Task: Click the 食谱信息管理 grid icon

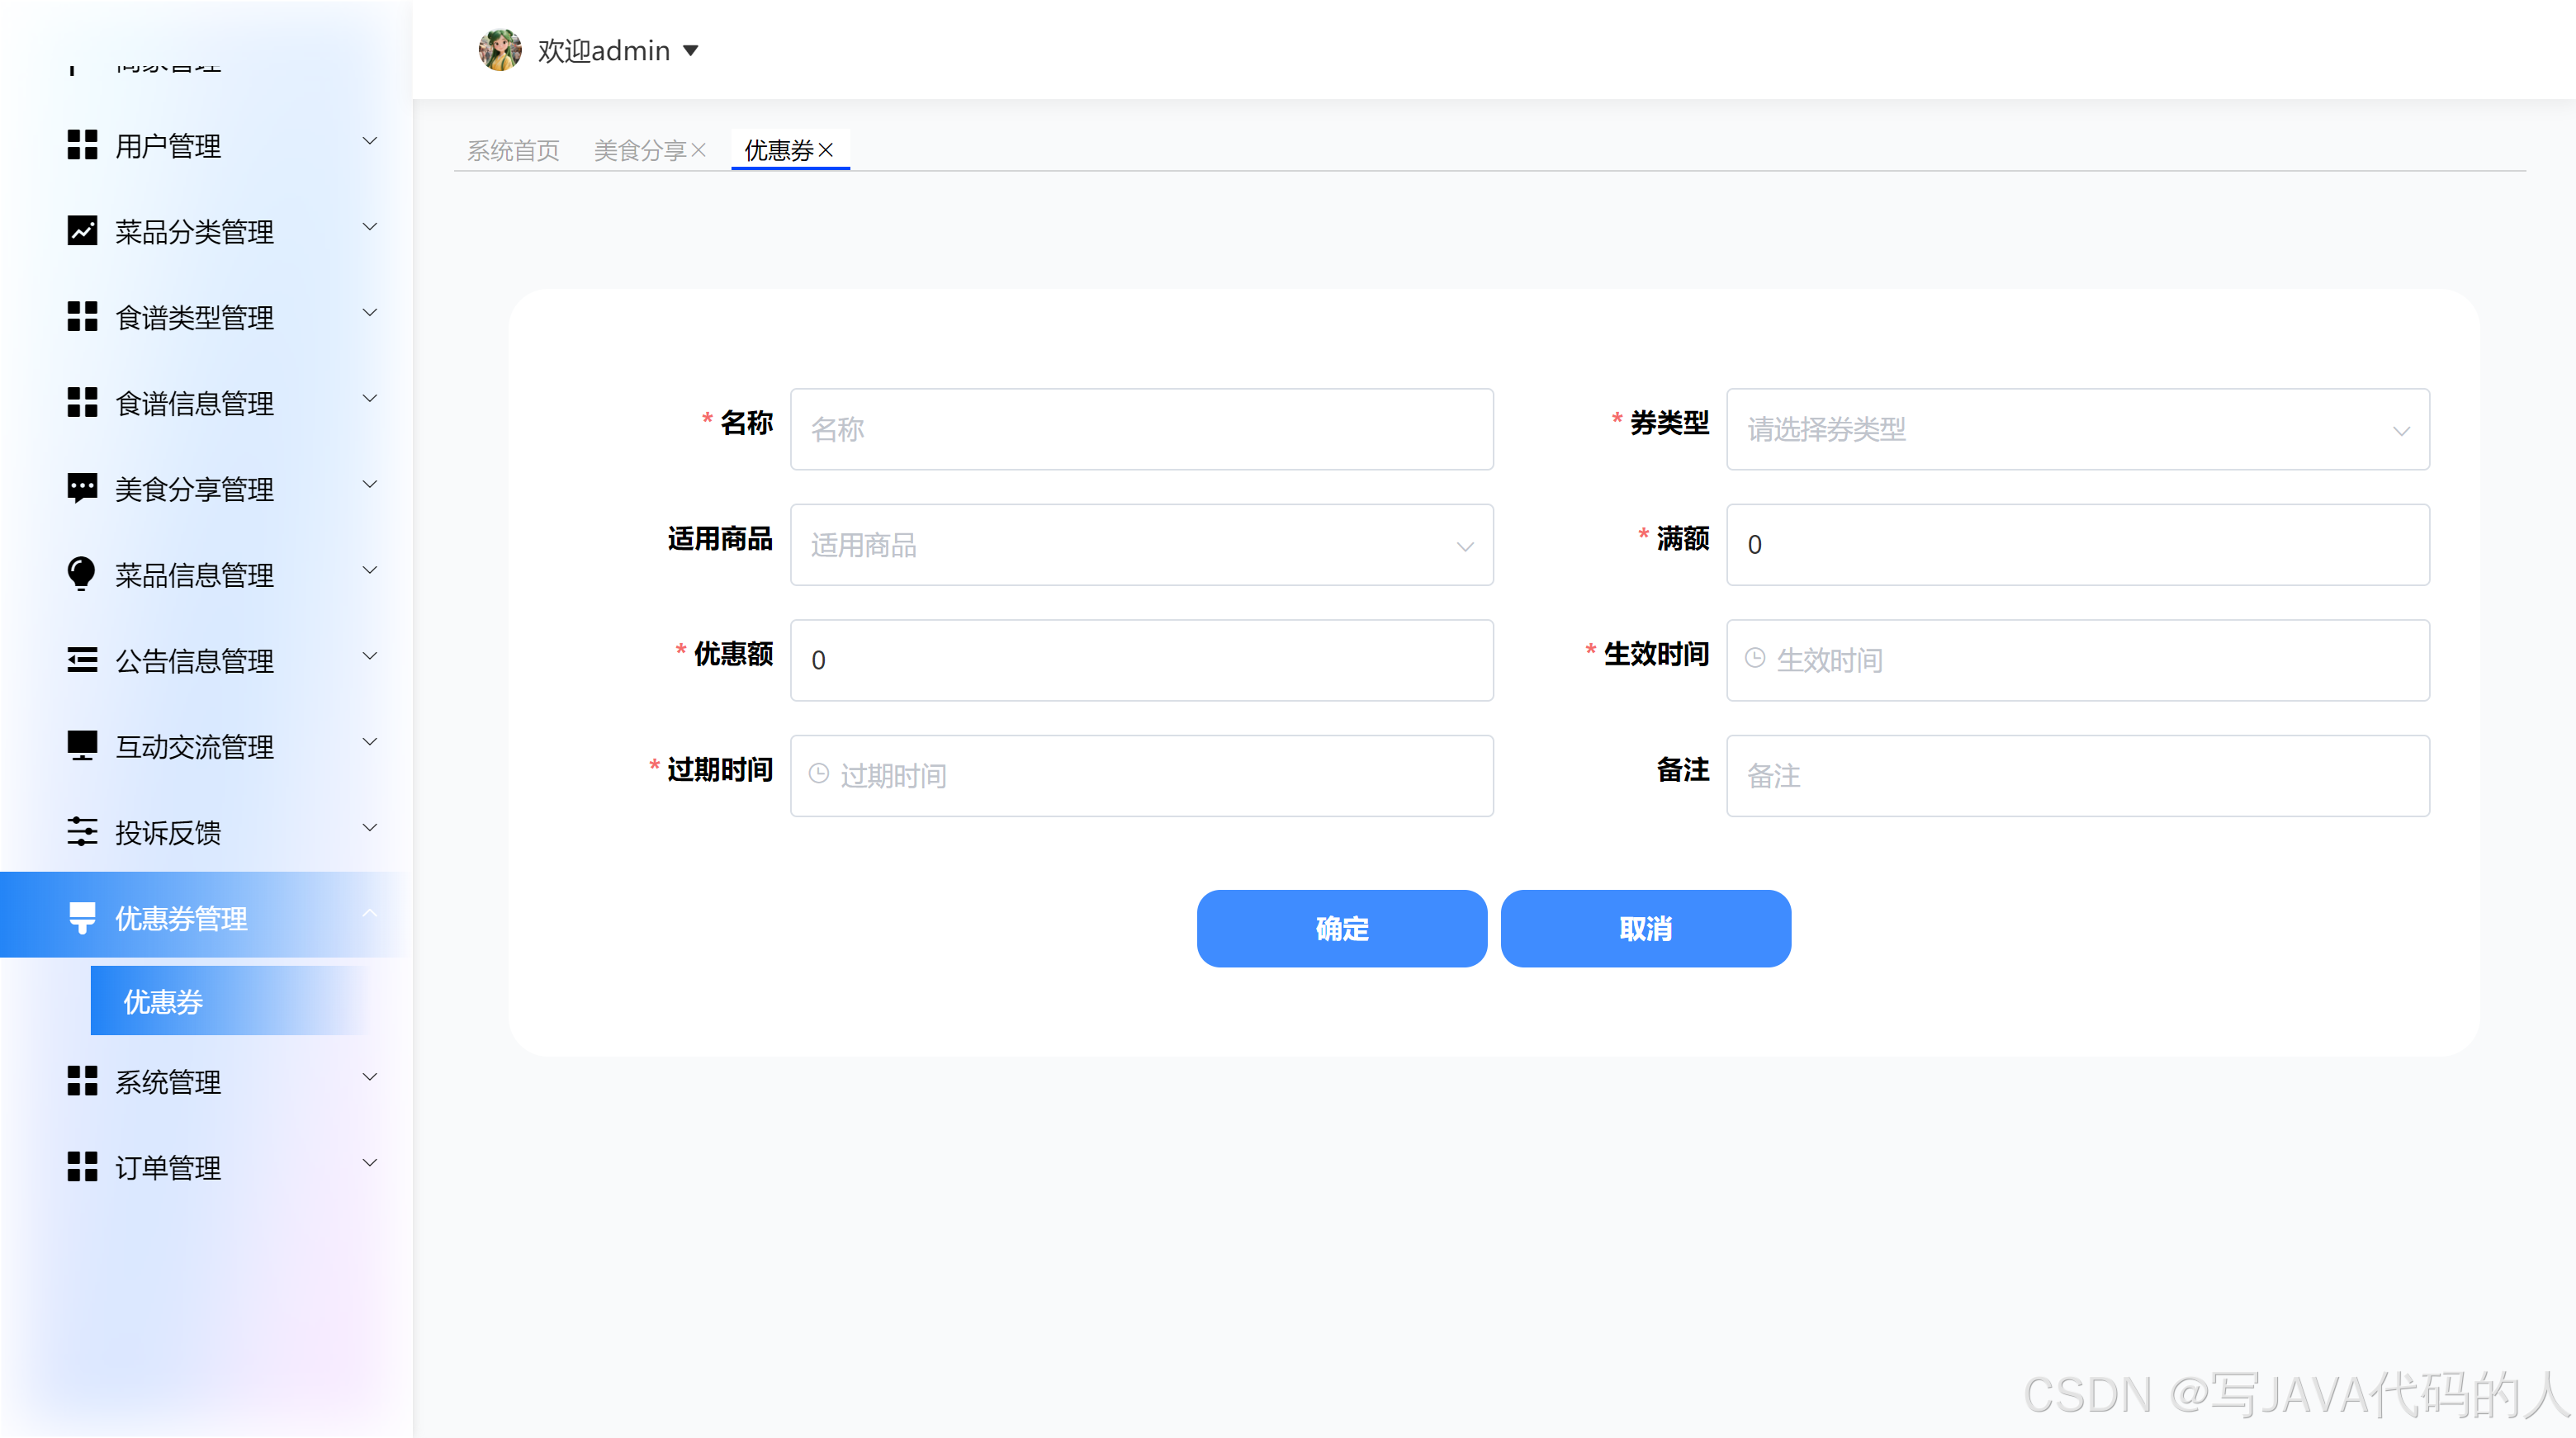Action: (x=82, y=403)
